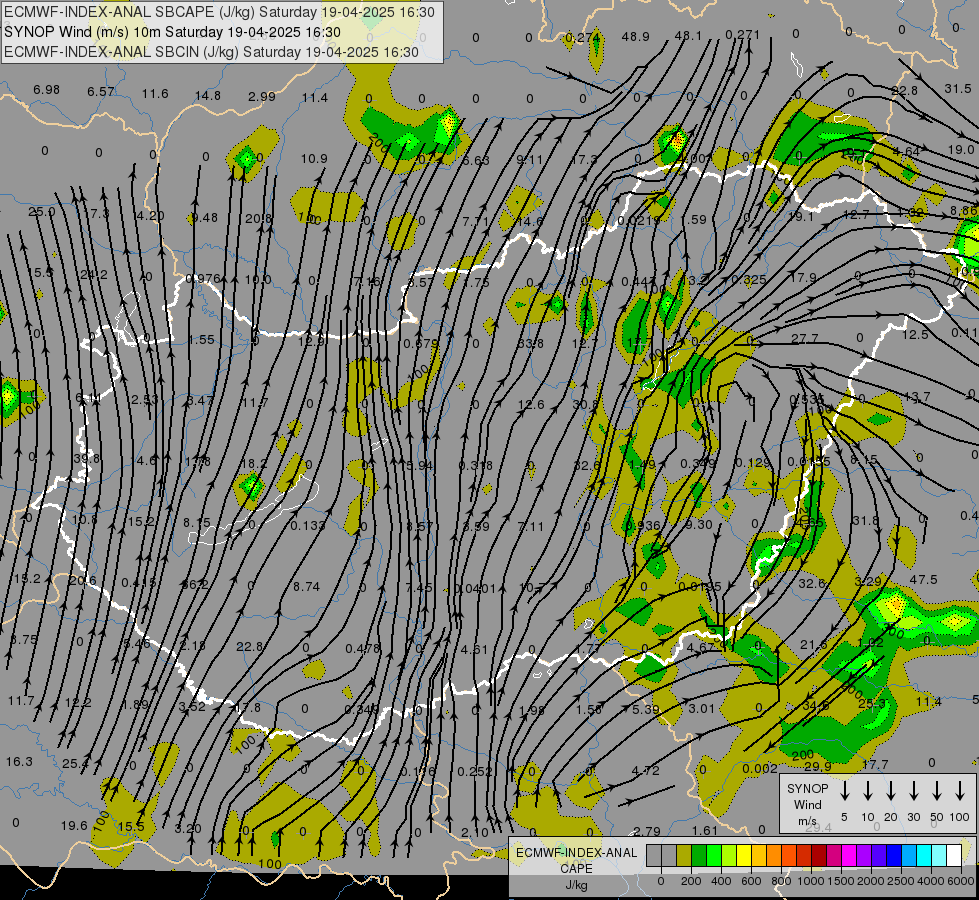This screenshot has height=900, width=979.
Task: Select the SBCIN title line in the header box
Action: 211,52
